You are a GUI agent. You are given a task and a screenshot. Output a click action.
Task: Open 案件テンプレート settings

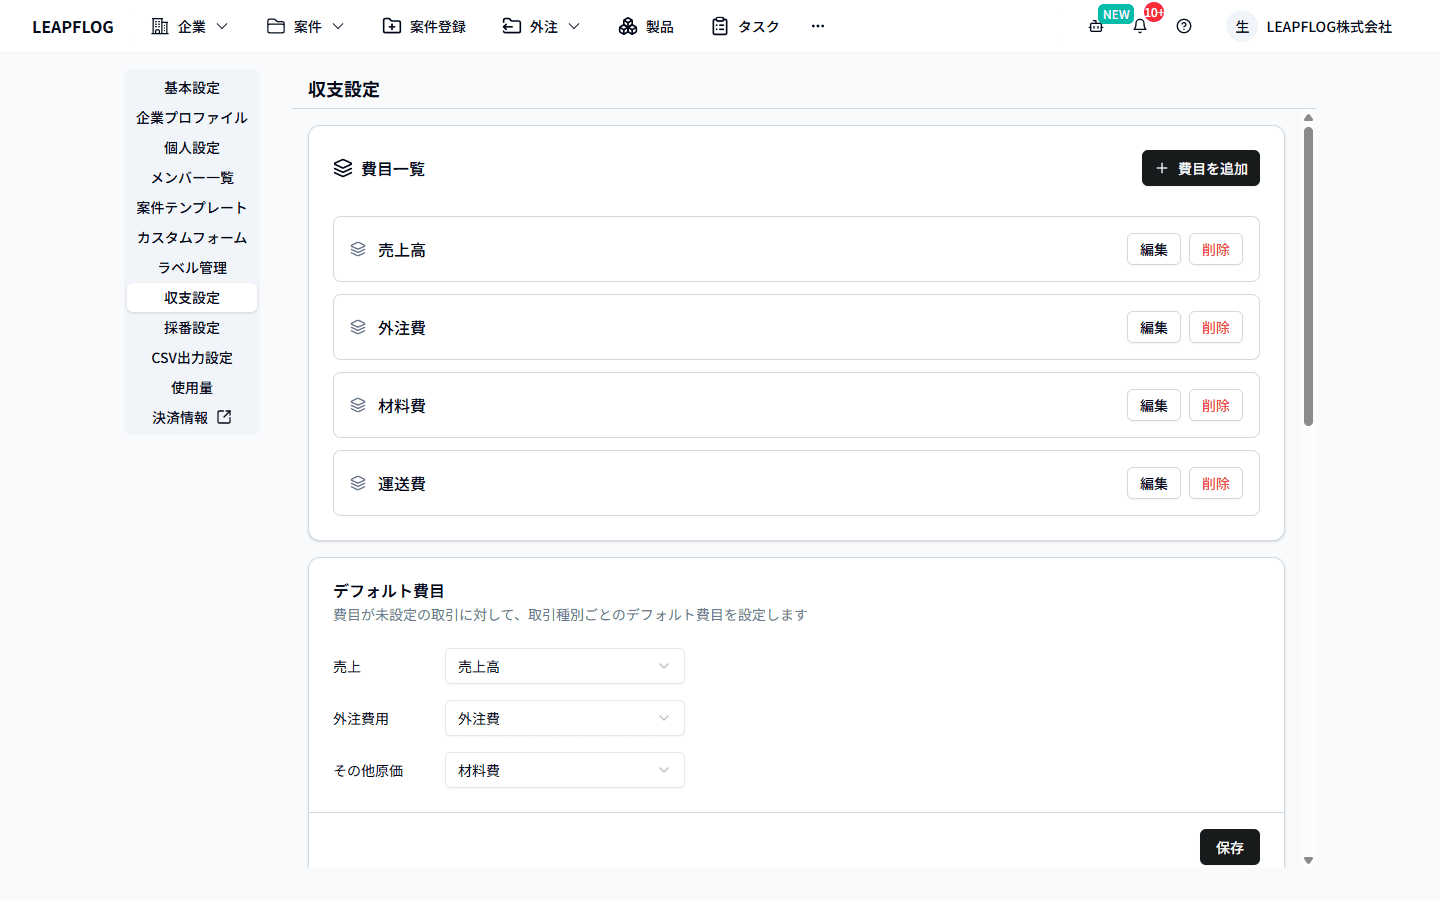point(192,208)
